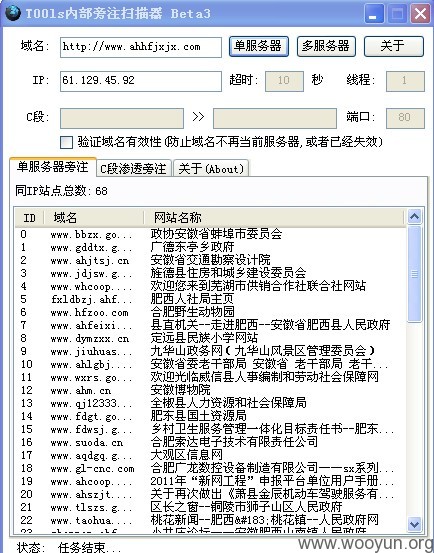Select row www.hfzoo.com 合肥野生动物园

[x=211, y=312]
